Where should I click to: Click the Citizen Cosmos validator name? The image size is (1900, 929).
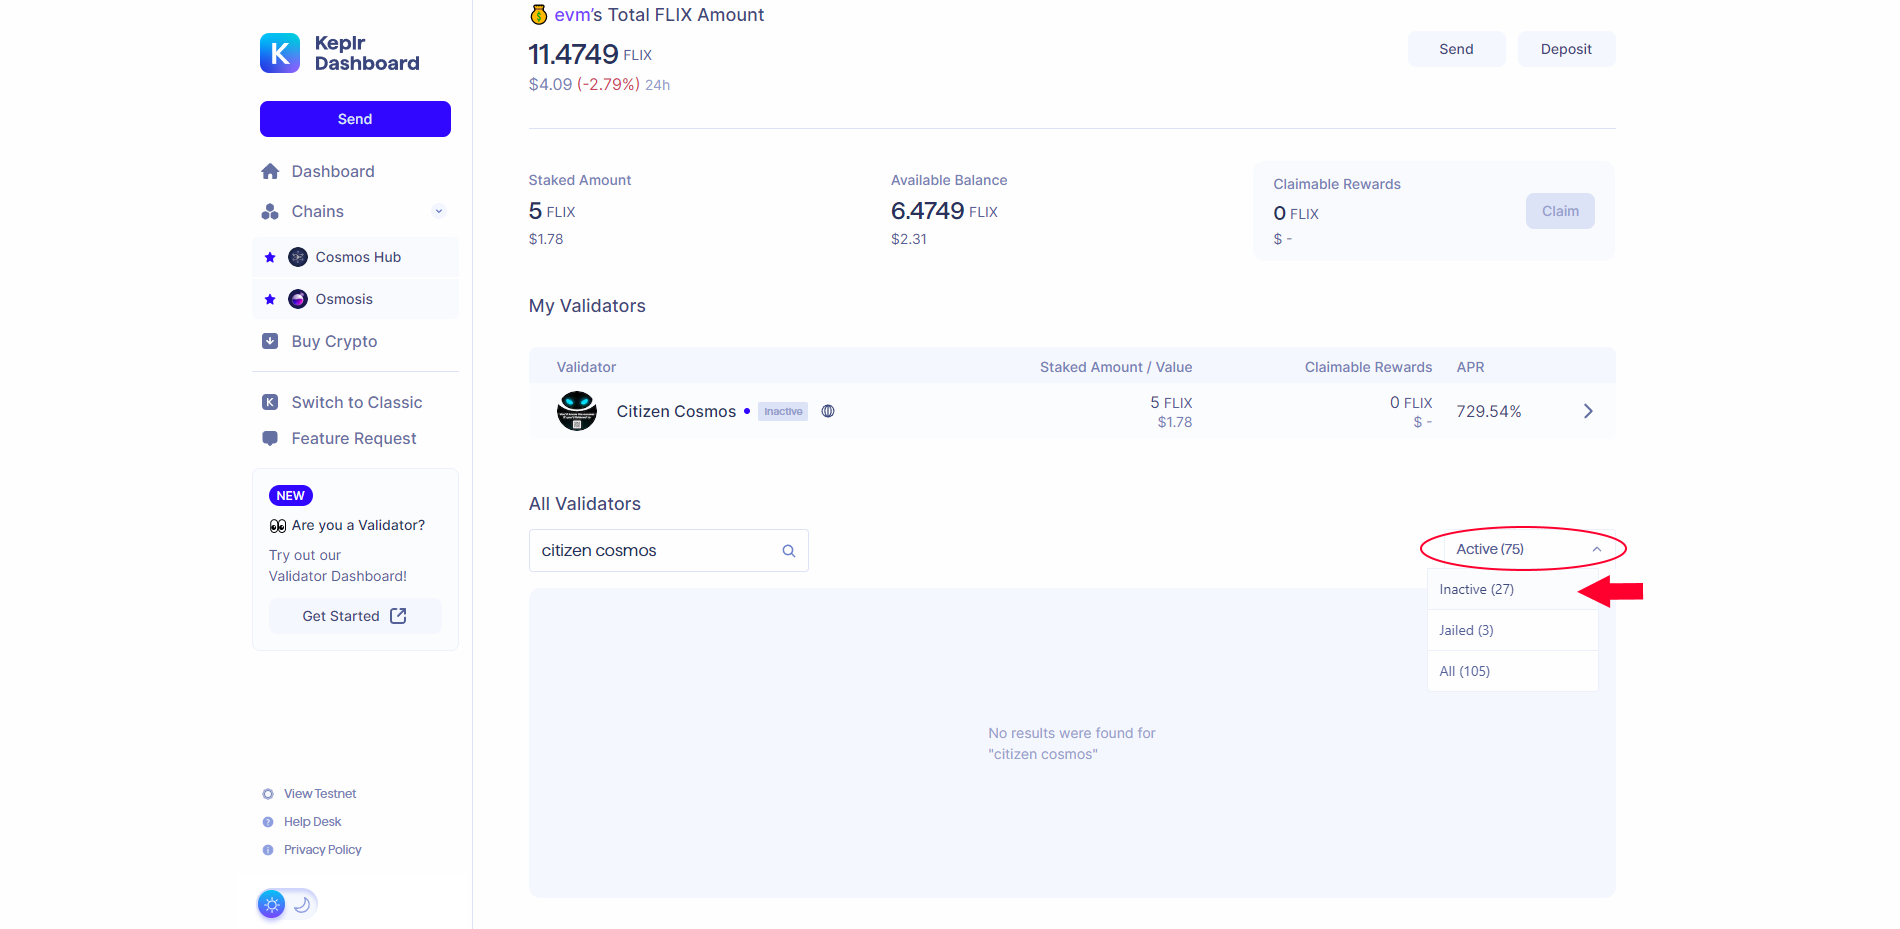click(x=676, y=411)
